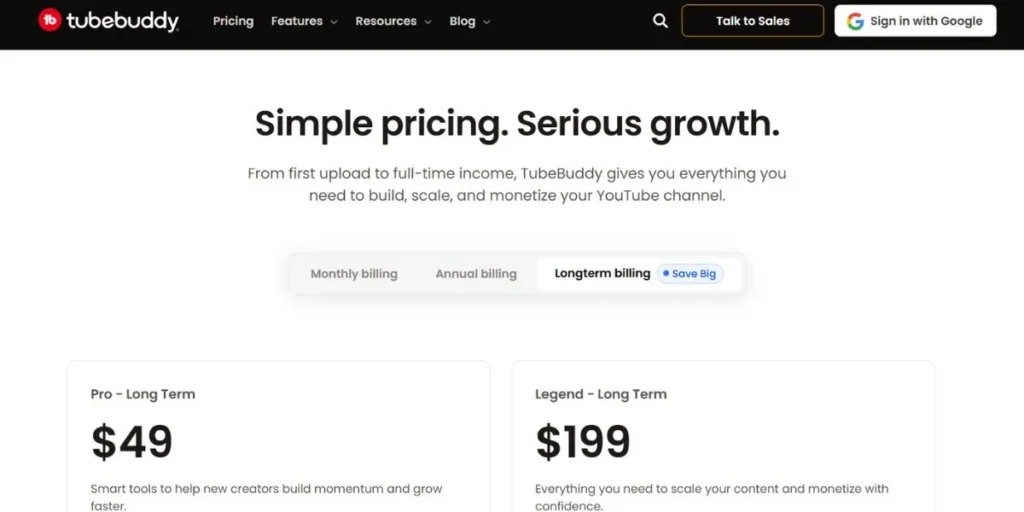Click the Legend - Long Term plan title
The height and width of the screenshot is (512, 1024).
(x=601, y=394)
